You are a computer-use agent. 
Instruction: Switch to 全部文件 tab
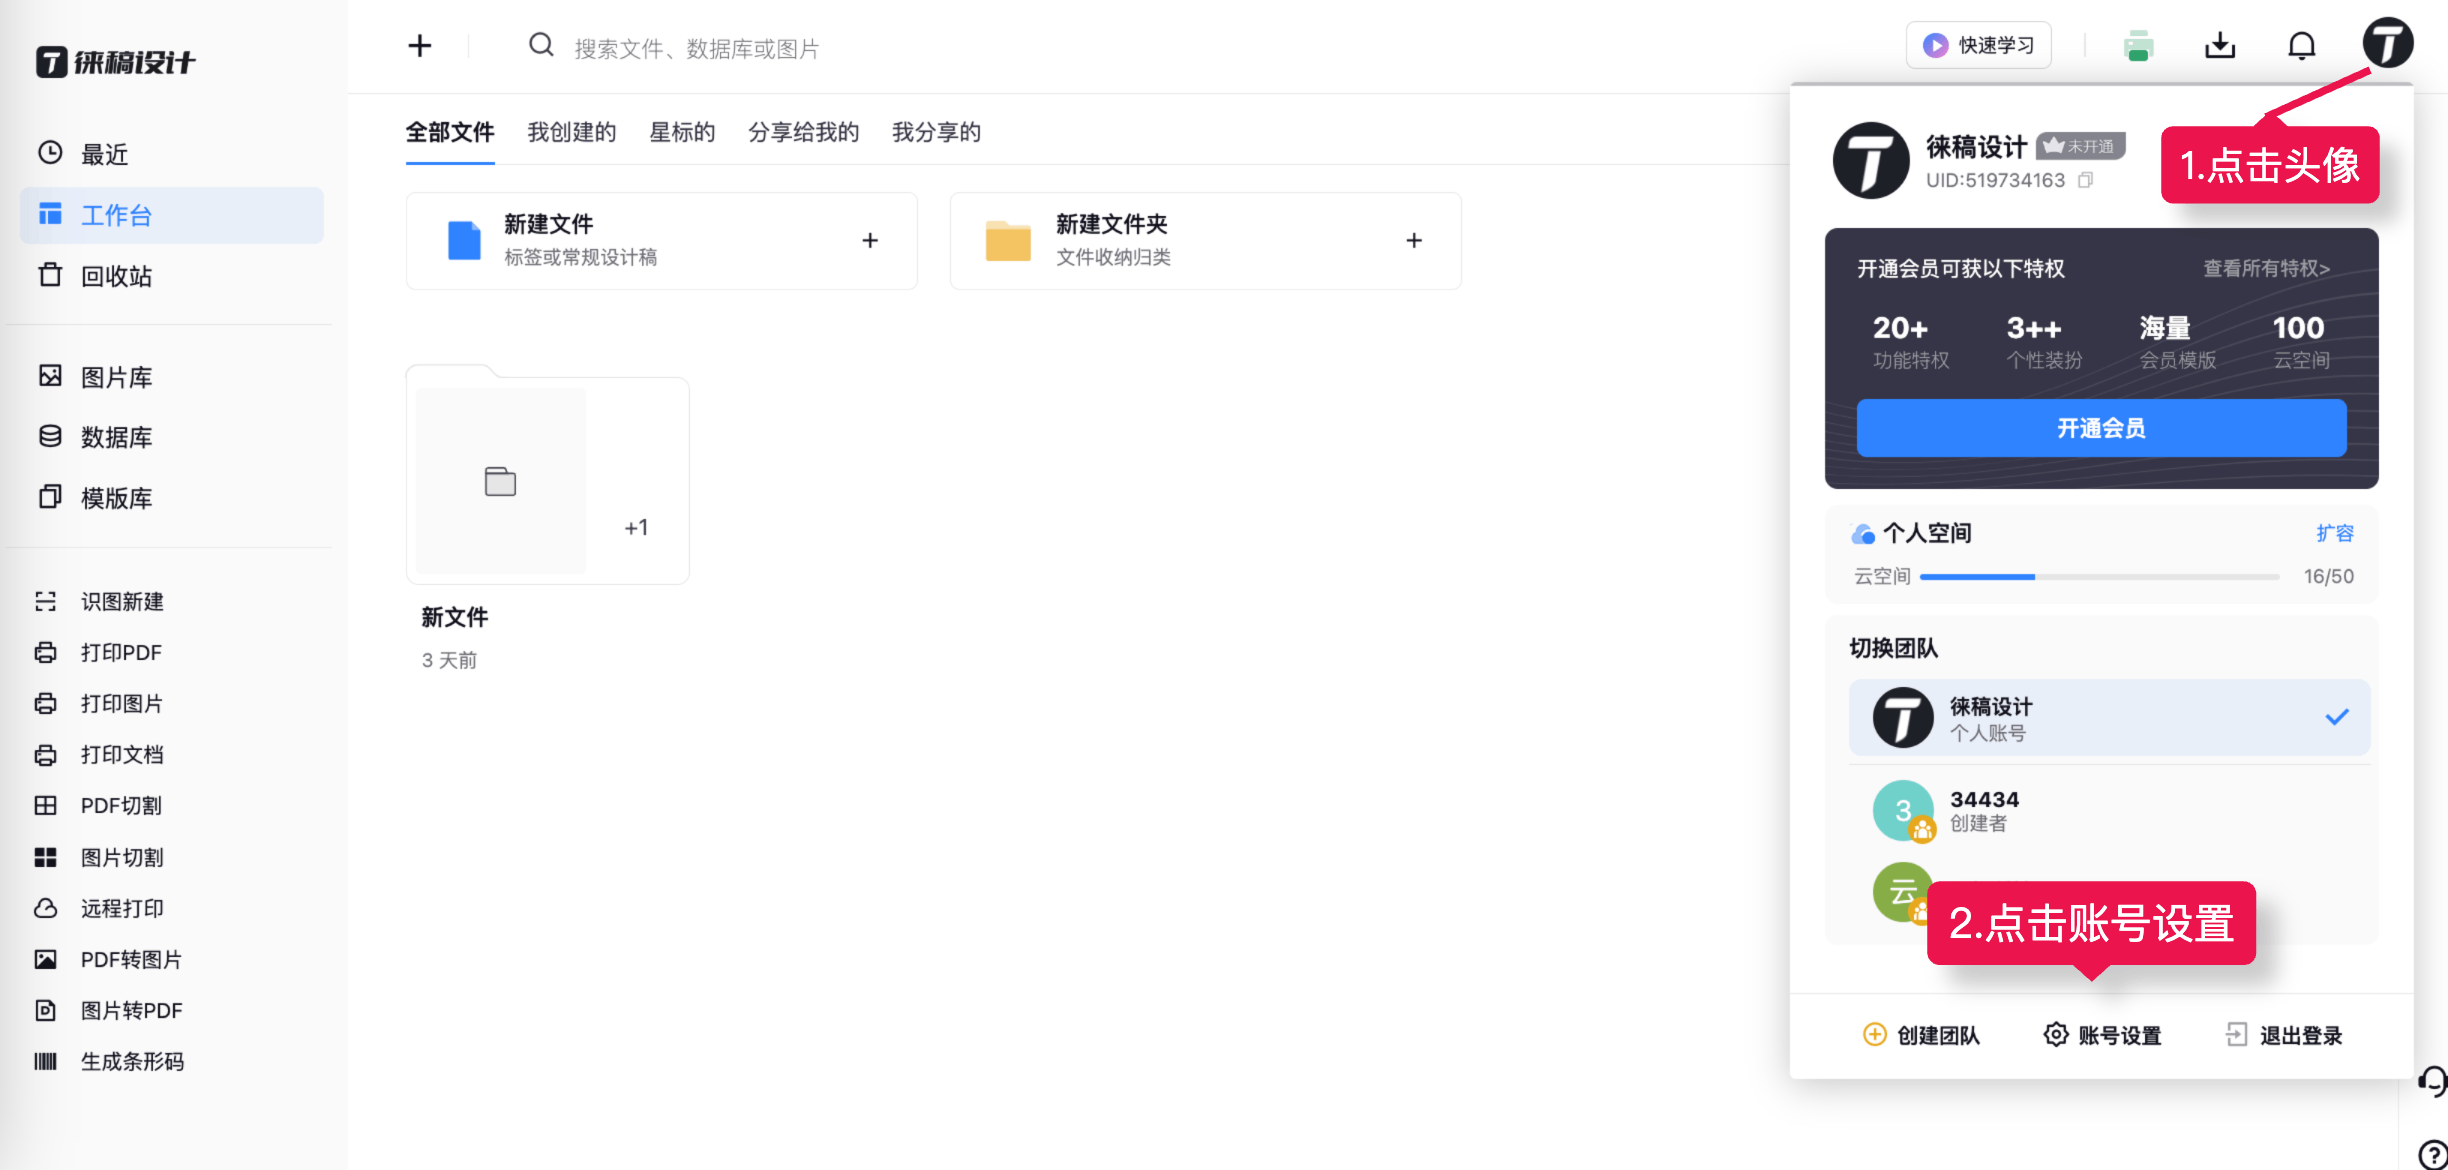point(450,132)
